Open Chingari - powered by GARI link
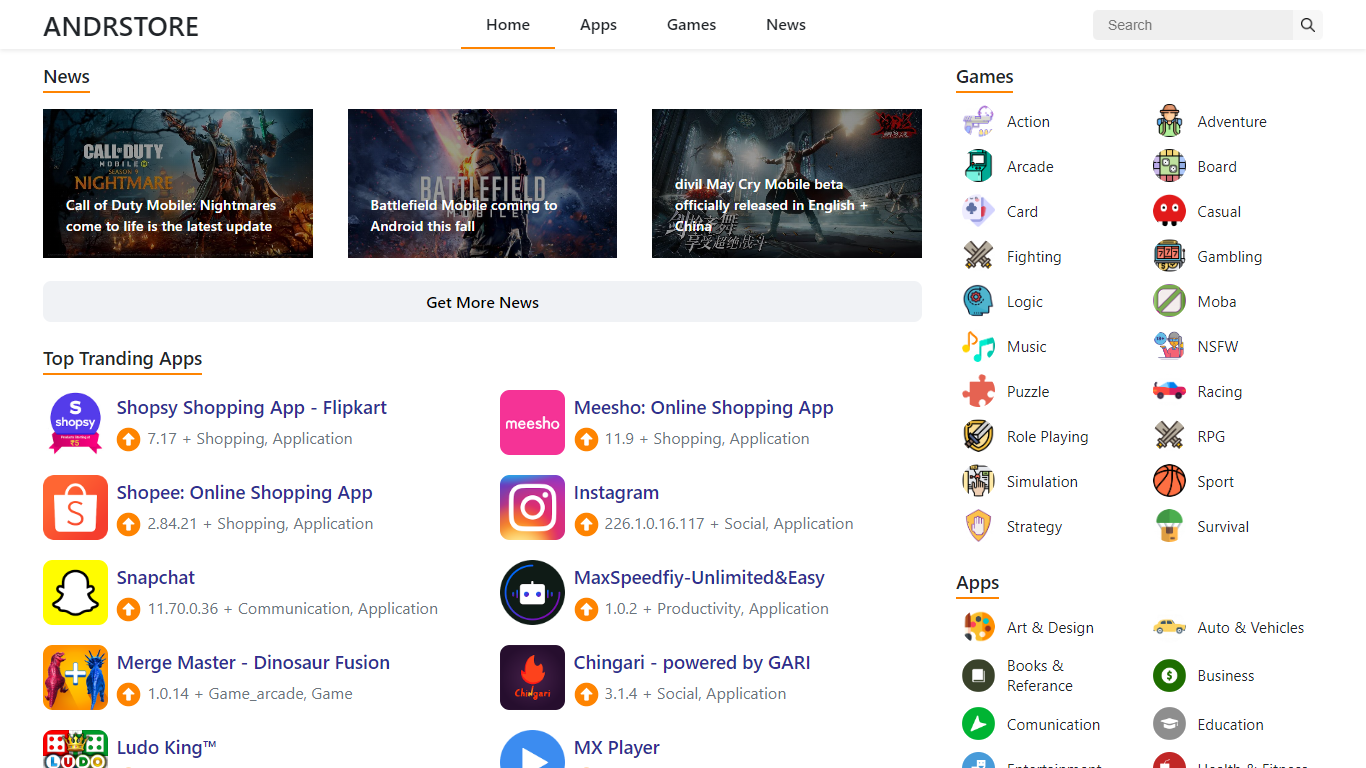The height and width of the screenshot is (768, 1366). click(x=692, y=662)
